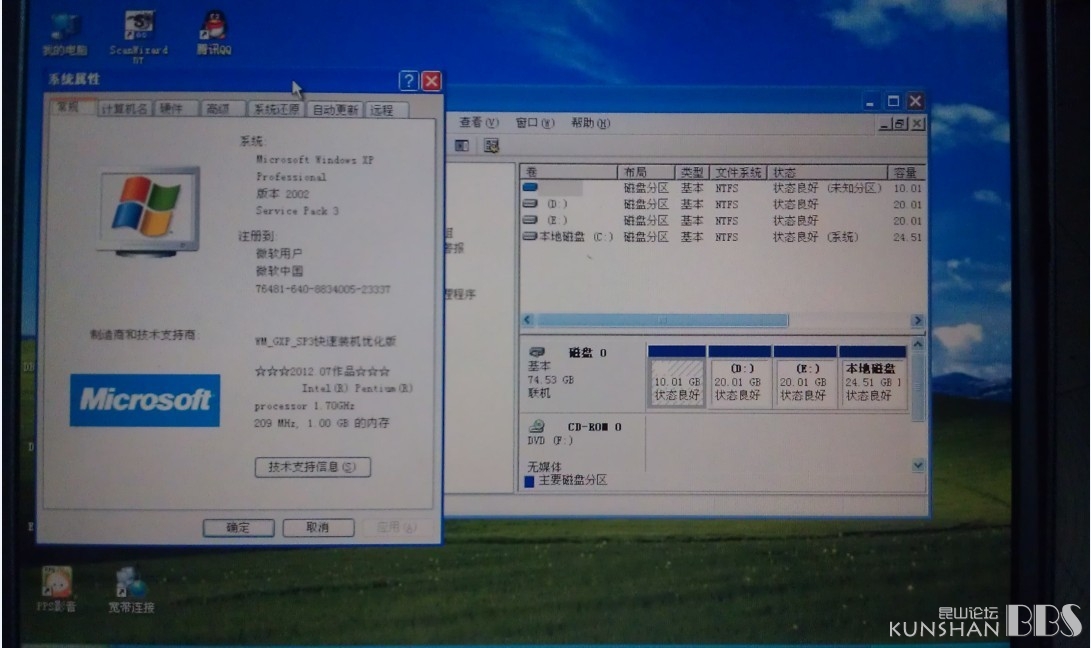
Task: Open the 我的电脑 desktop icon
Action: [x=64, y=34]
